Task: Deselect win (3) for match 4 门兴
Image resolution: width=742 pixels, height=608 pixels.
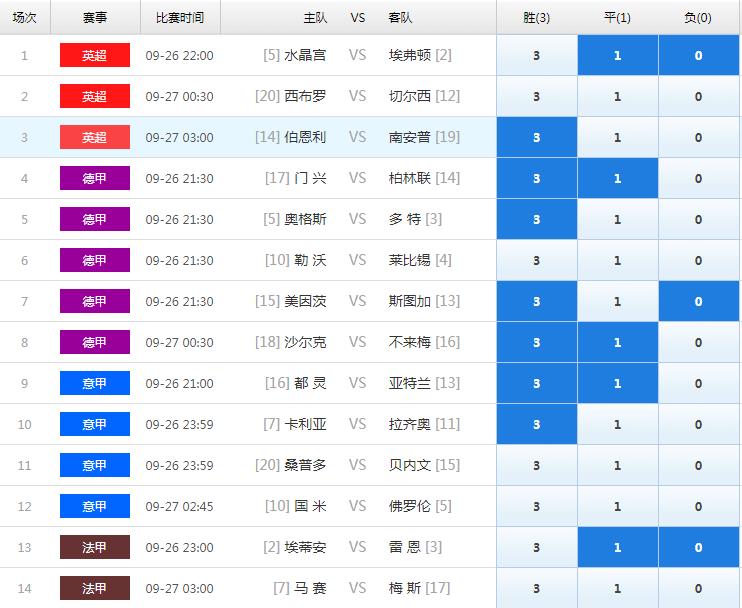Action: pyautogui.click(x=537, y=178)
